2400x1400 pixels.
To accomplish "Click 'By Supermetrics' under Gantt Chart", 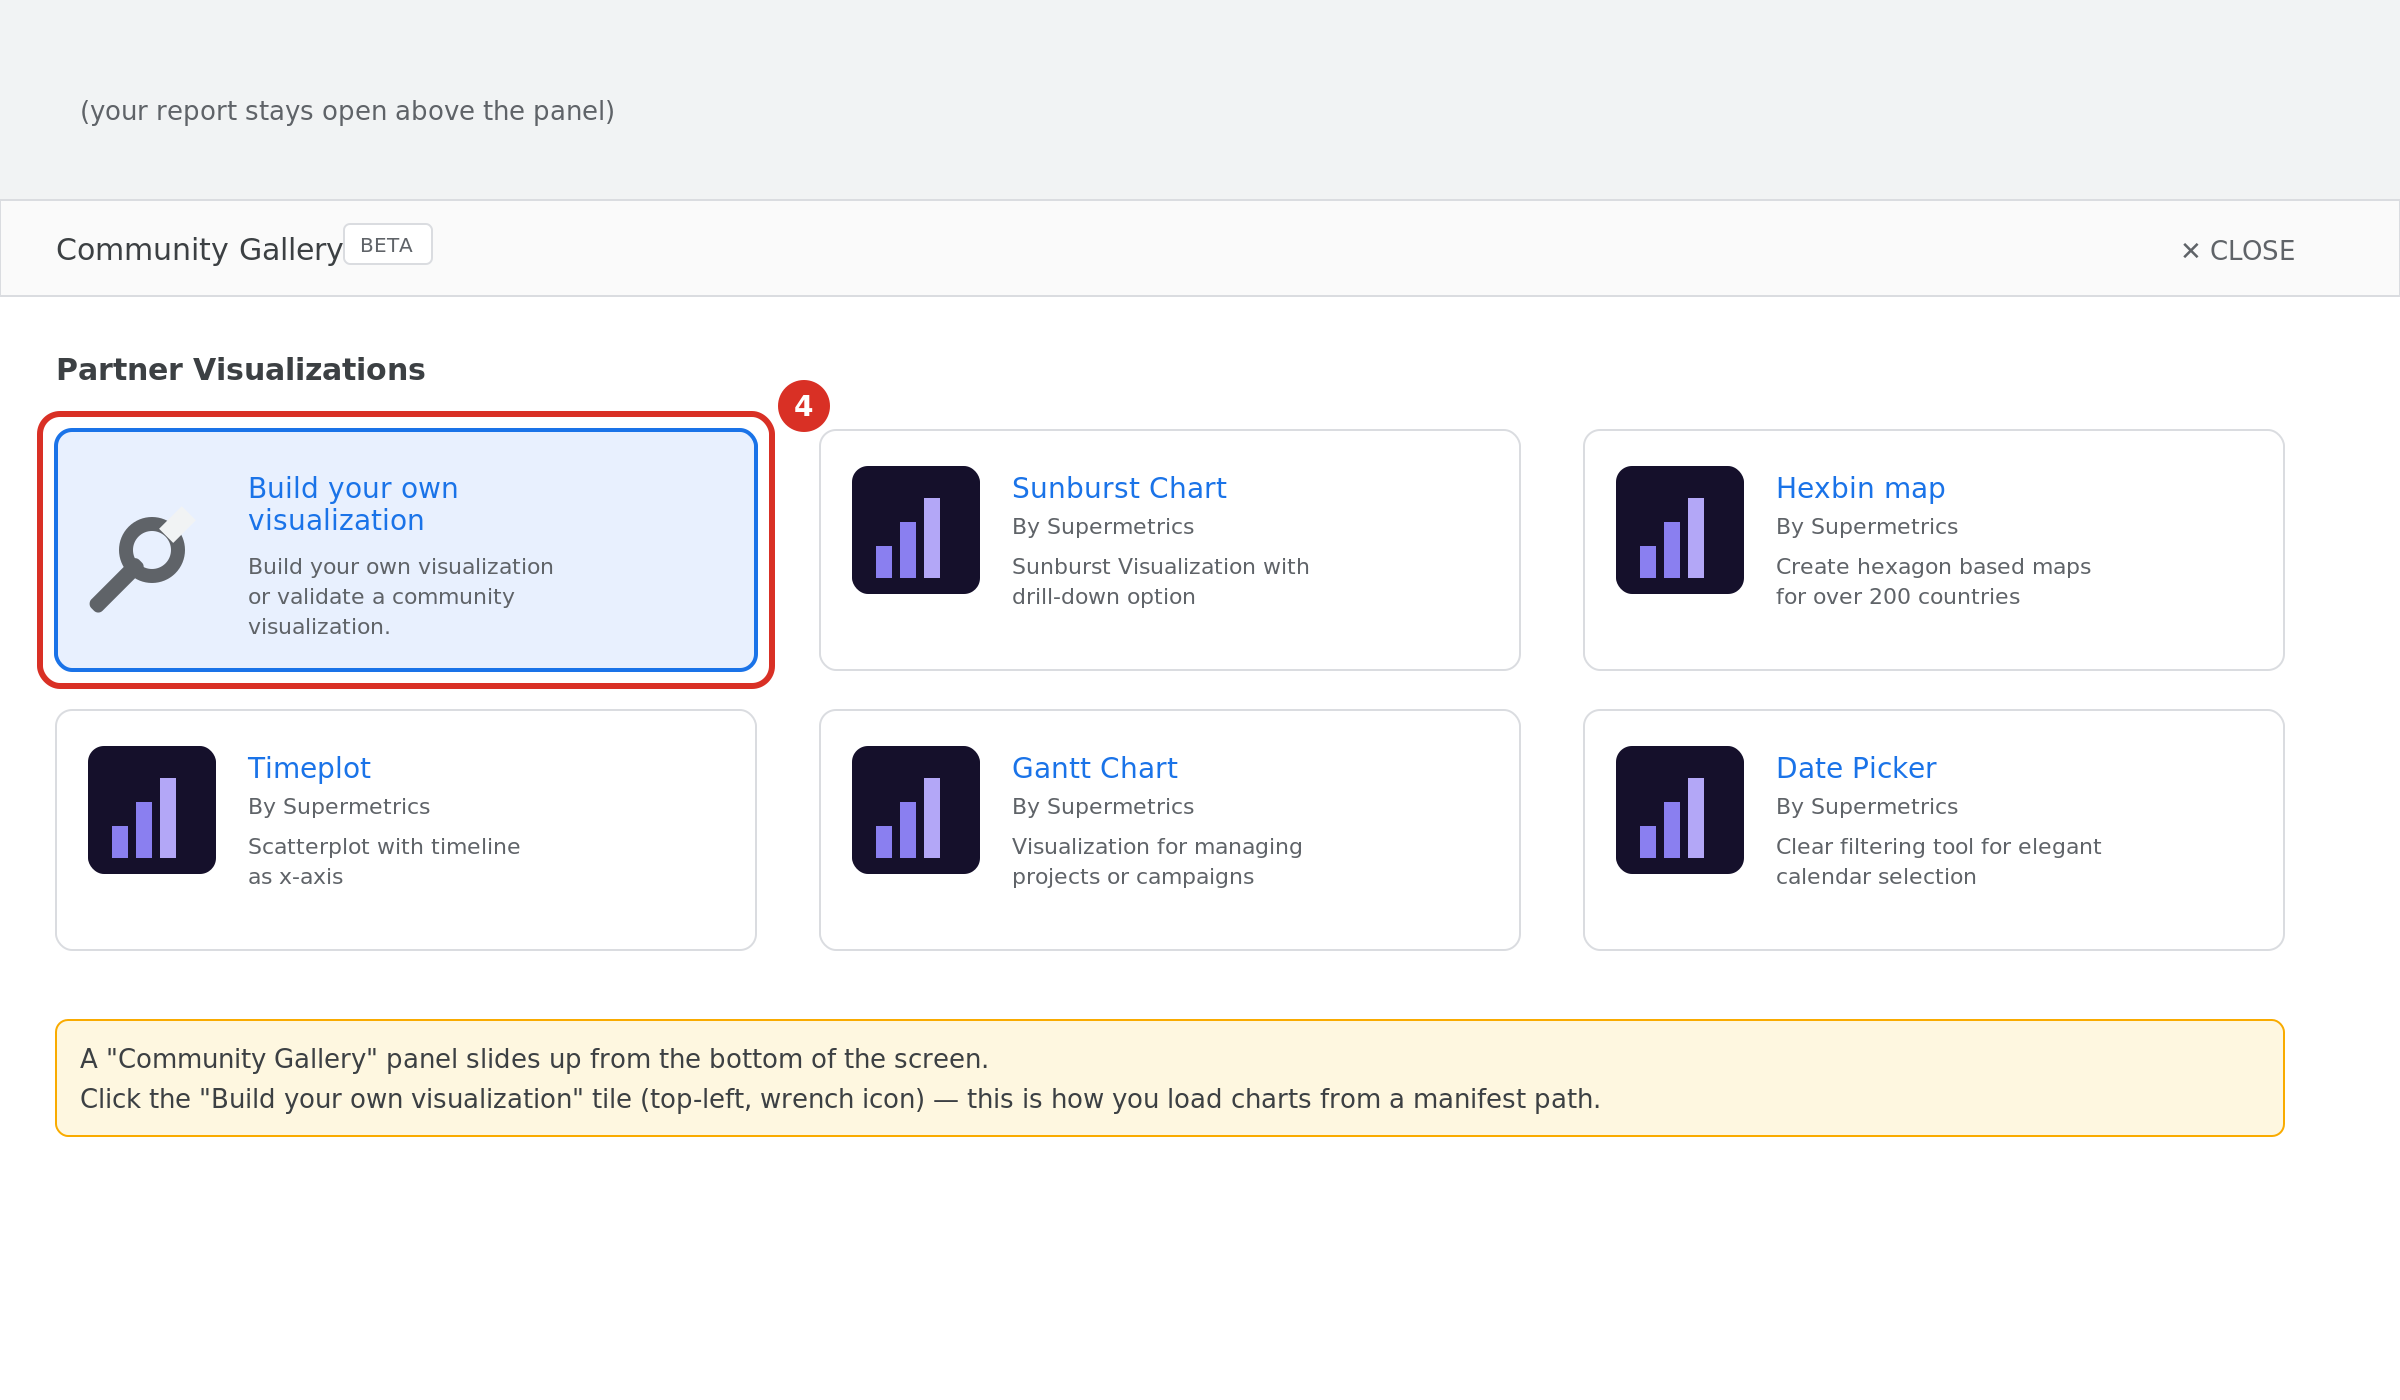I will click(x=1103, y=807).
